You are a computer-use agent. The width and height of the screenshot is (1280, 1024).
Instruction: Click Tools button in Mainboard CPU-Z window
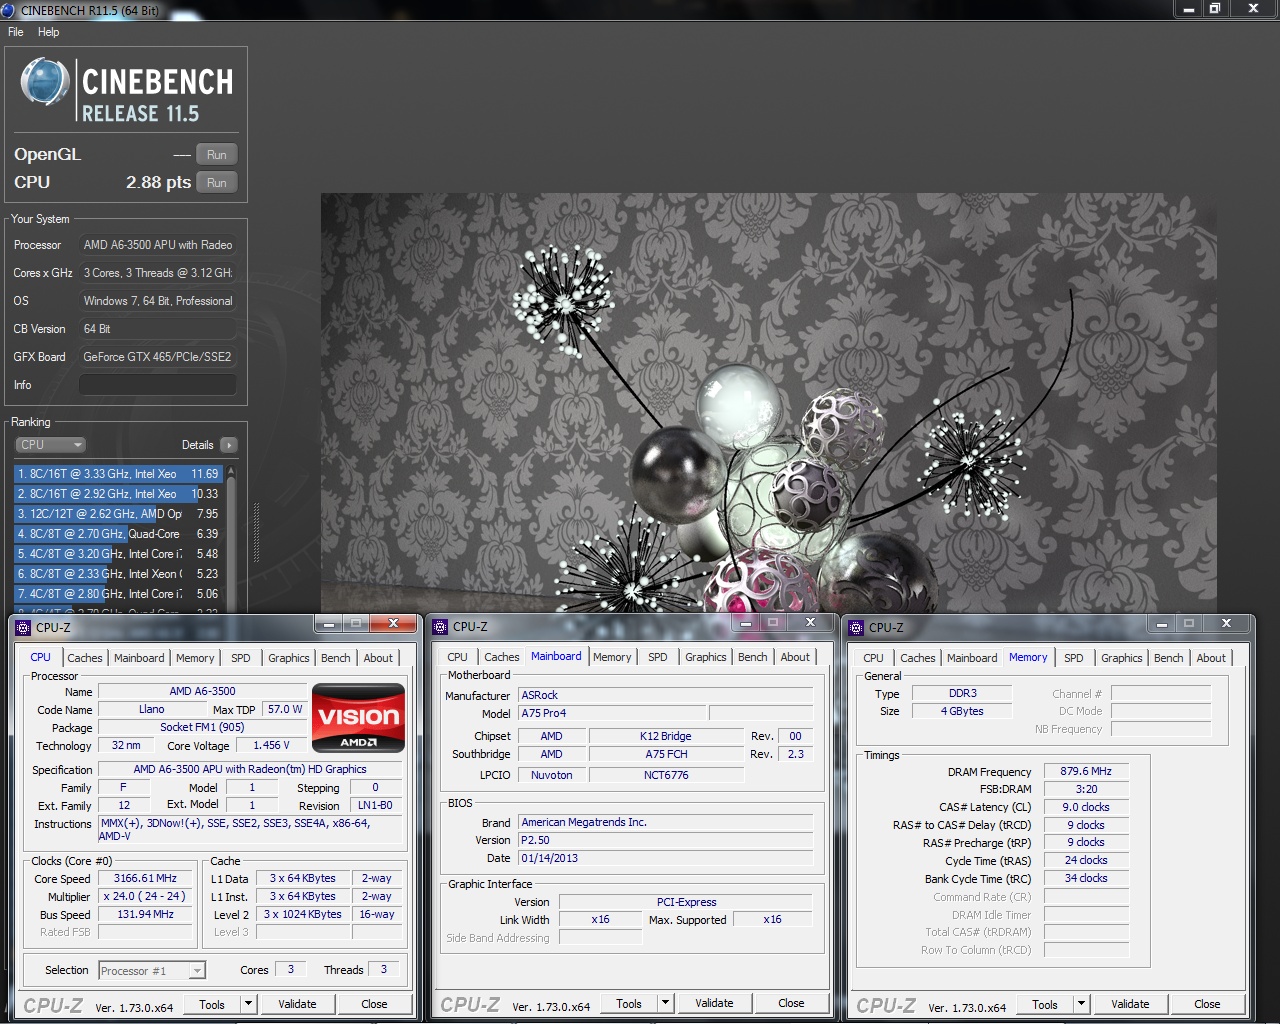[x=629, y=1003]
